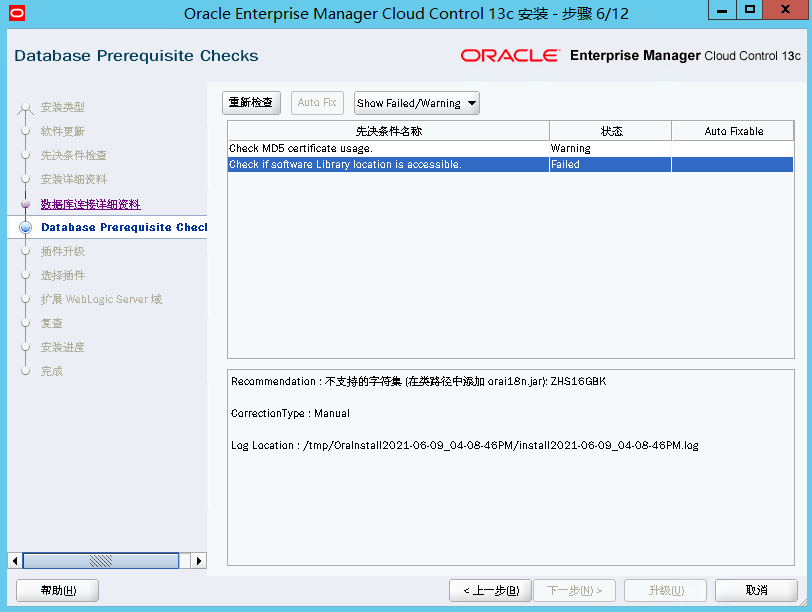Maximize the installer window
812x612 pixels.
[x=750, y=10]
